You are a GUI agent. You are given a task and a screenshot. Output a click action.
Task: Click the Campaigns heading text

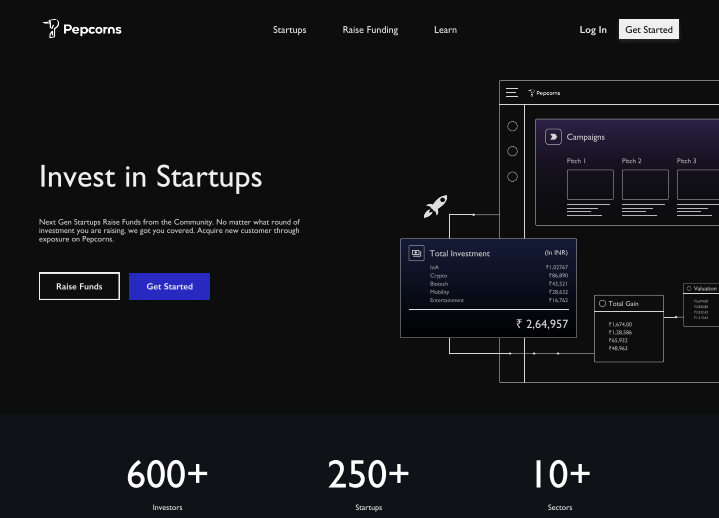[586, 137]
